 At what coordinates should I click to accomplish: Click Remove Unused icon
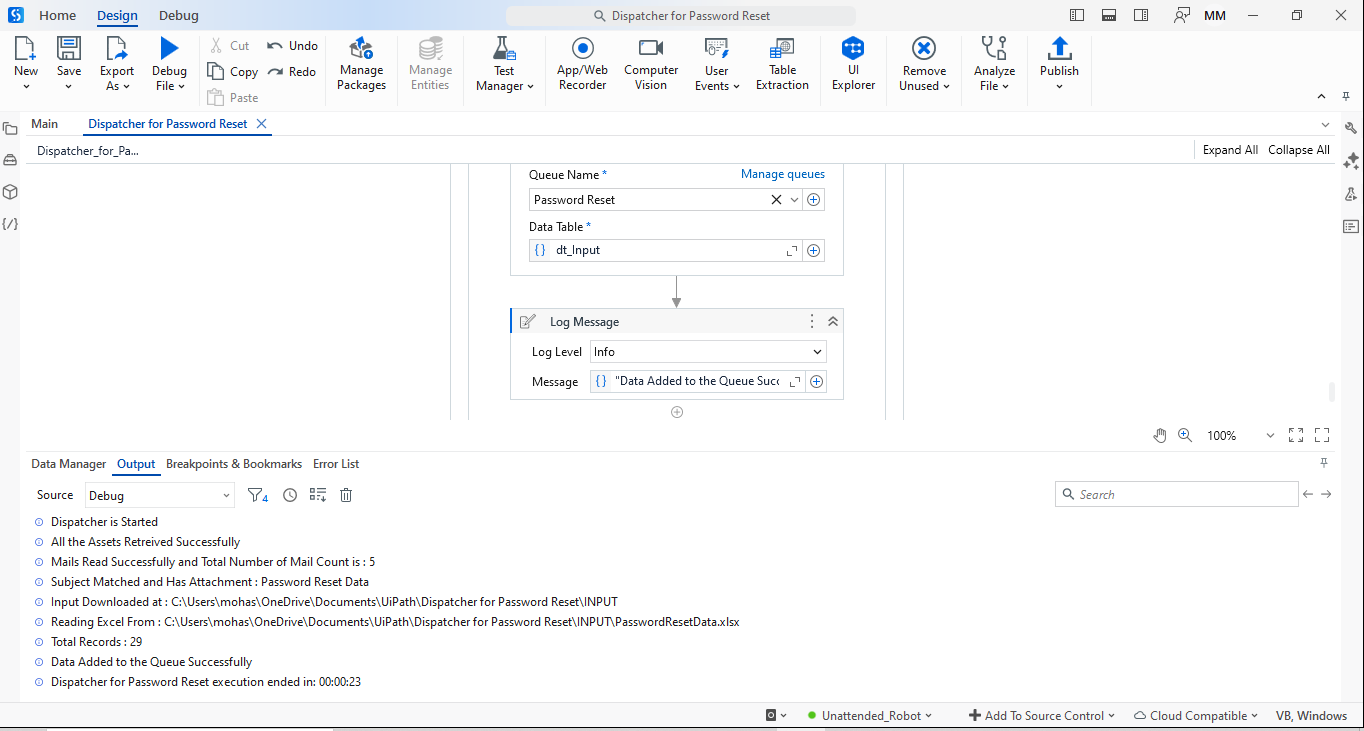click(x=924, y=48)
